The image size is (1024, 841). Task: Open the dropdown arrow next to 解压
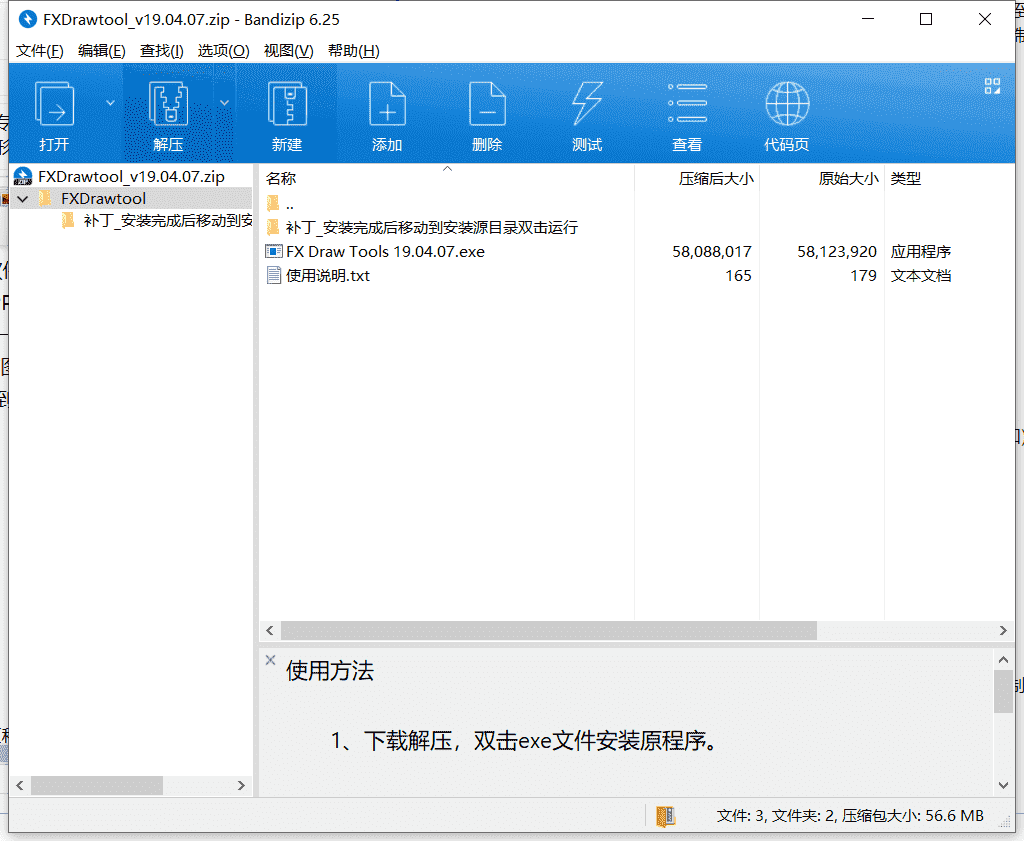224,103
